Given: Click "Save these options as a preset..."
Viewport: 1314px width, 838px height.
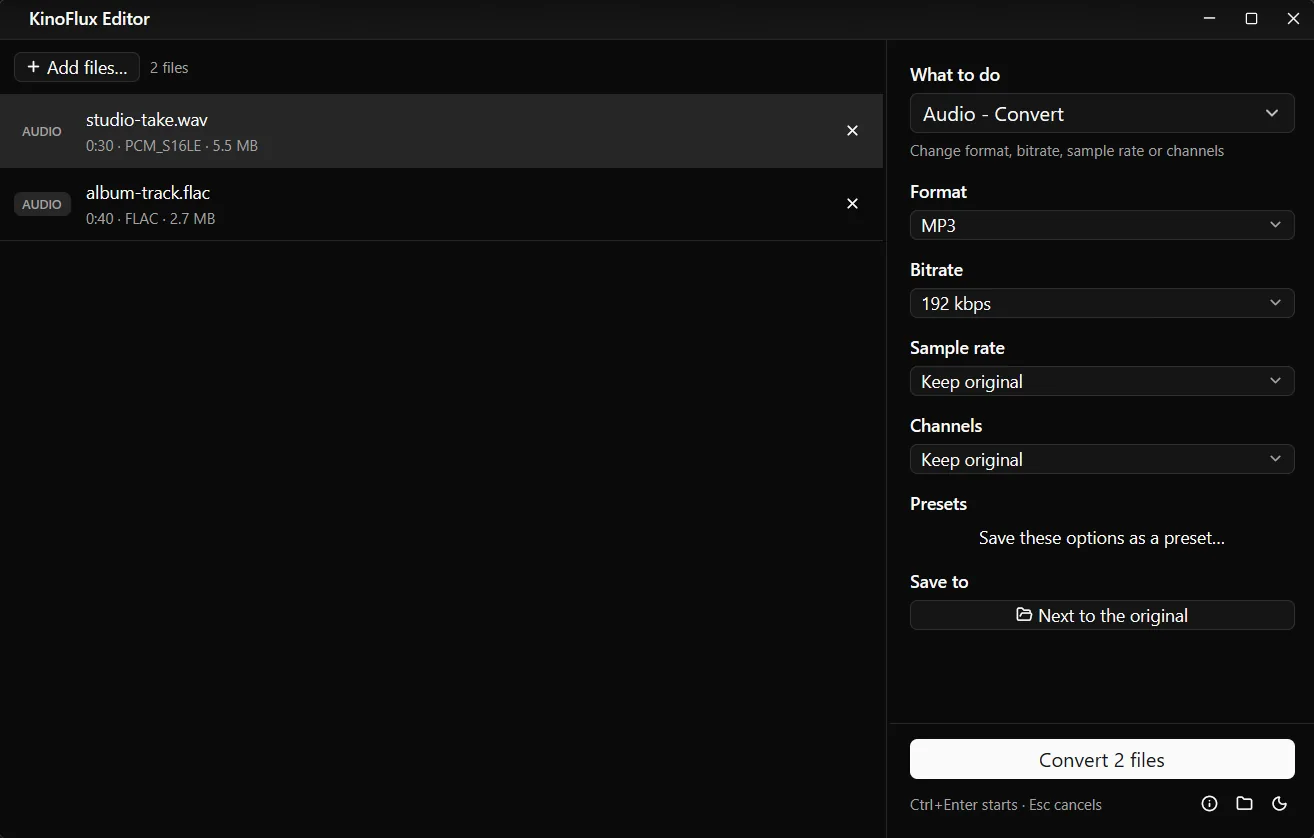Looking at the screenshot, I should tap(1102, 538).
